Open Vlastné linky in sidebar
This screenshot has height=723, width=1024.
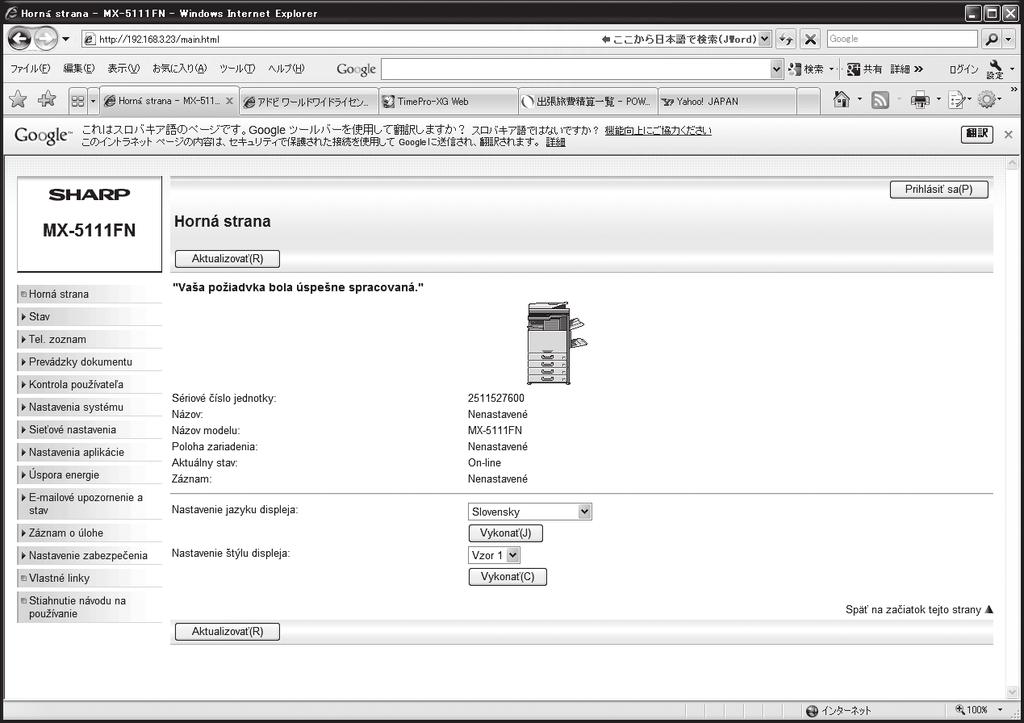pyautogui.click(x=89, y=578)
